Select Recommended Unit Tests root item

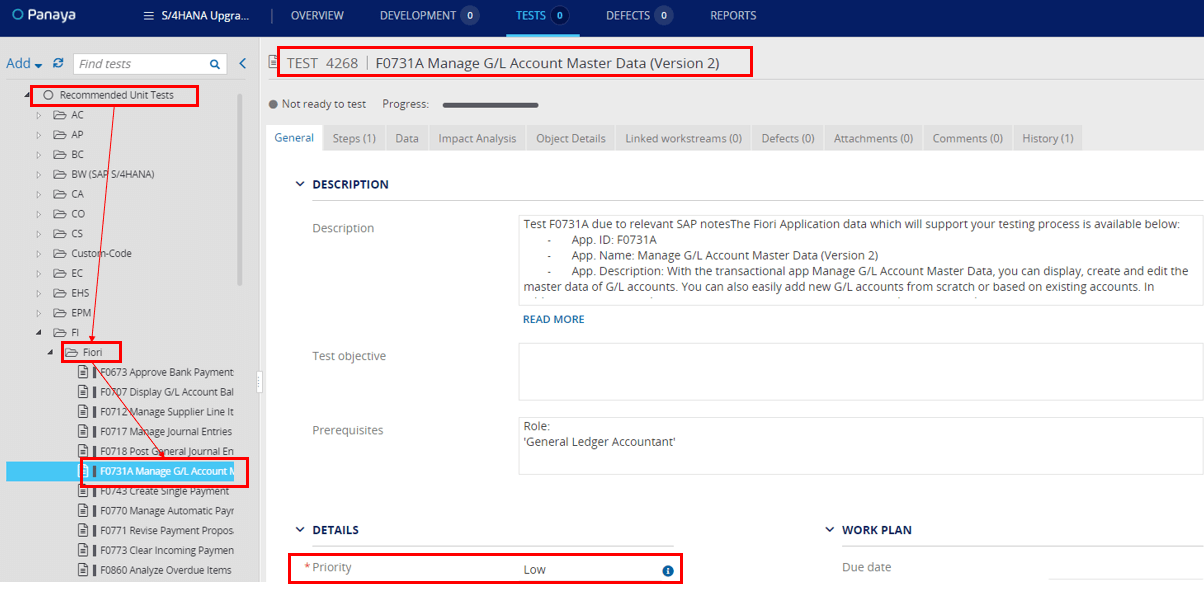click(116, 95)
